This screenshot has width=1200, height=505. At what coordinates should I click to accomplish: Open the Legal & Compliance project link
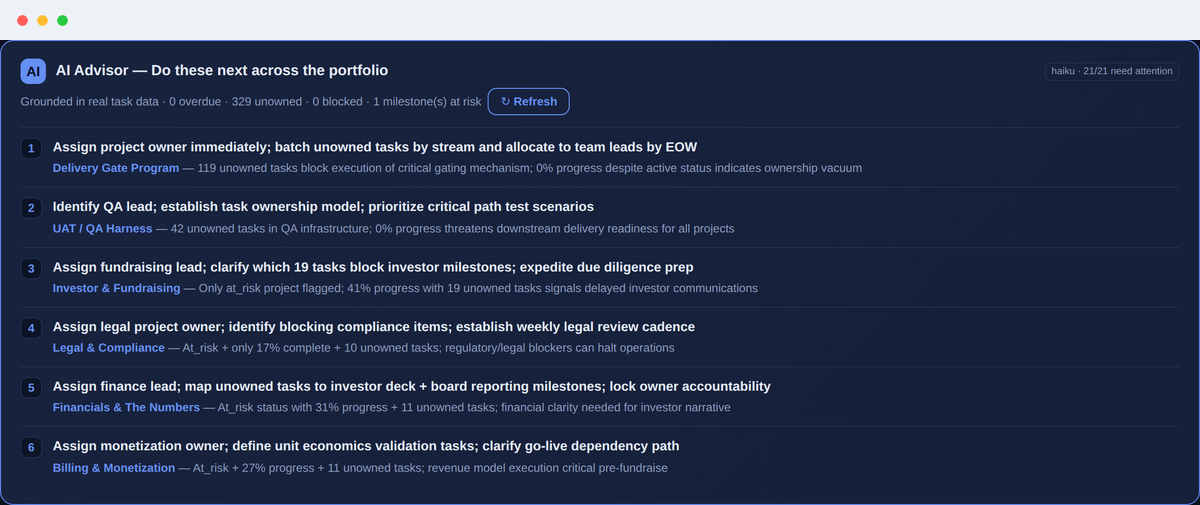[x=109, y=348]
